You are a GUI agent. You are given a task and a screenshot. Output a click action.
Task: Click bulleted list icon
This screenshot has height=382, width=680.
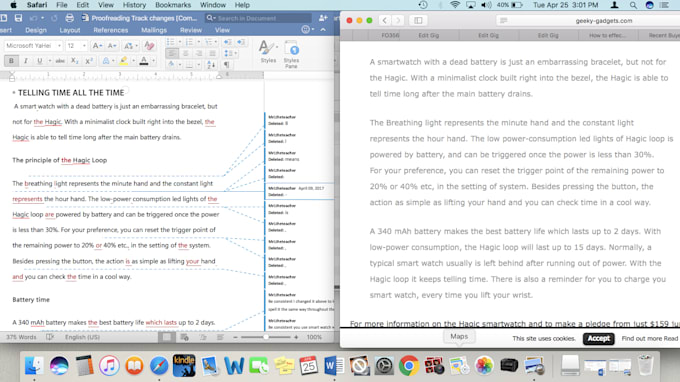170,42
